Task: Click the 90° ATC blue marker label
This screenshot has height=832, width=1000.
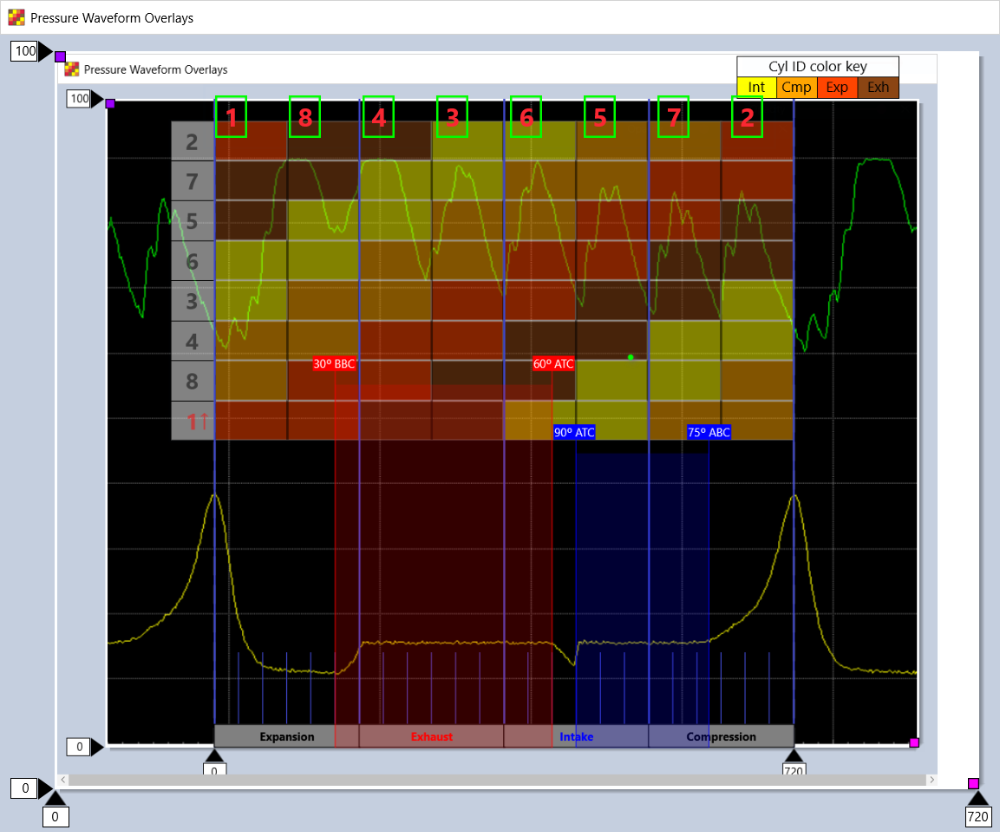Action: click(575, 432)
